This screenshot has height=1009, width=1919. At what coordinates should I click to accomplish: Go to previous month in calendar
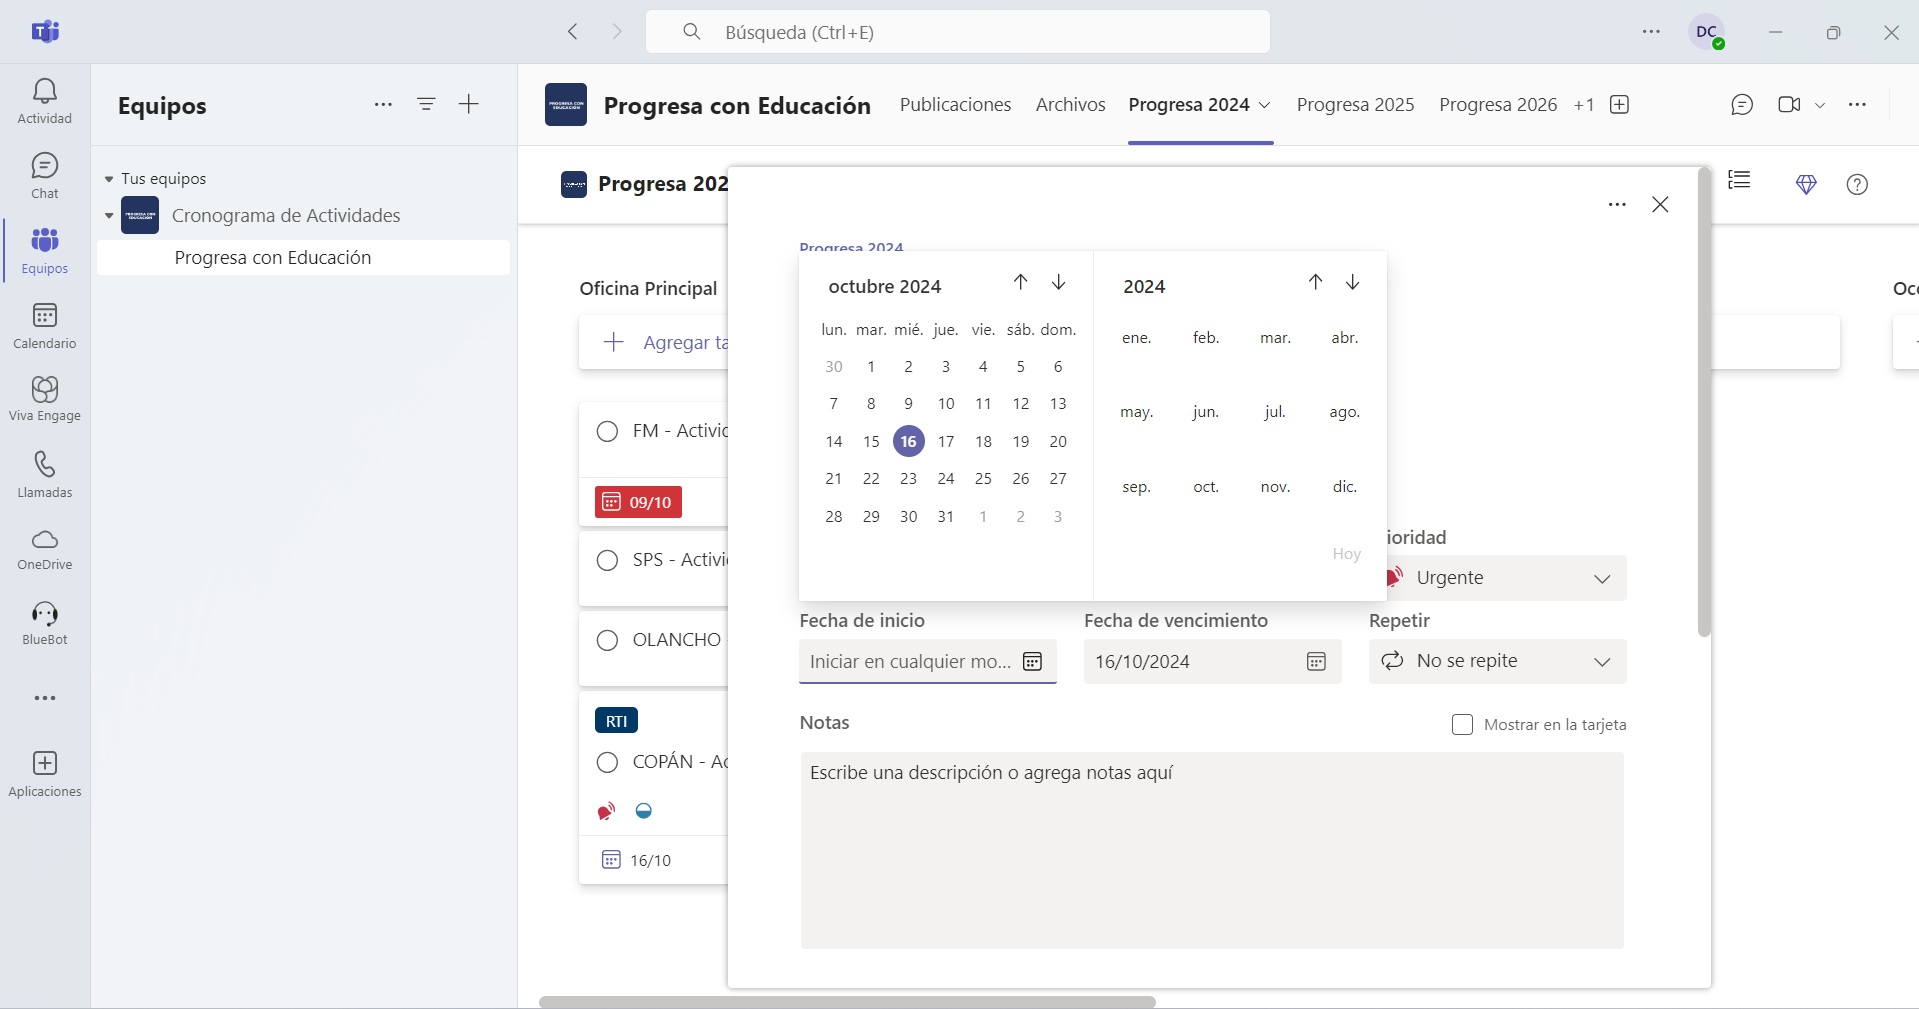coord(1020,282)
